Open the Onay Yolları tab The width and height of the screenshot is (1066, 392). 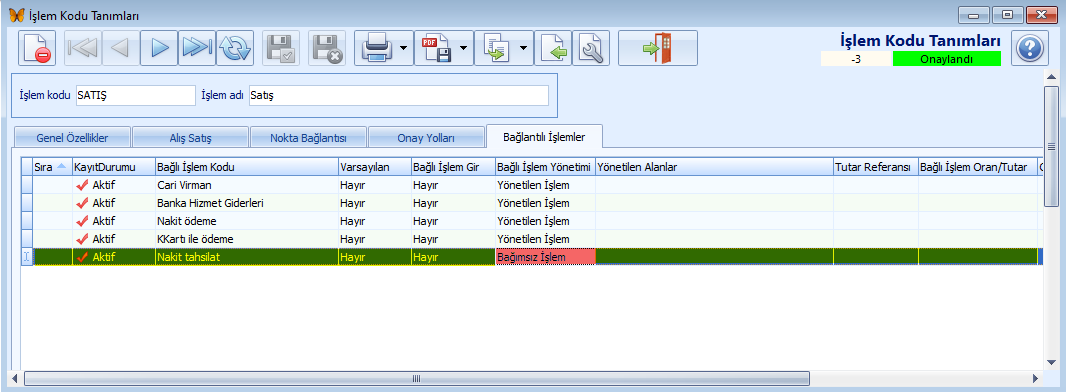click(426, 138)
